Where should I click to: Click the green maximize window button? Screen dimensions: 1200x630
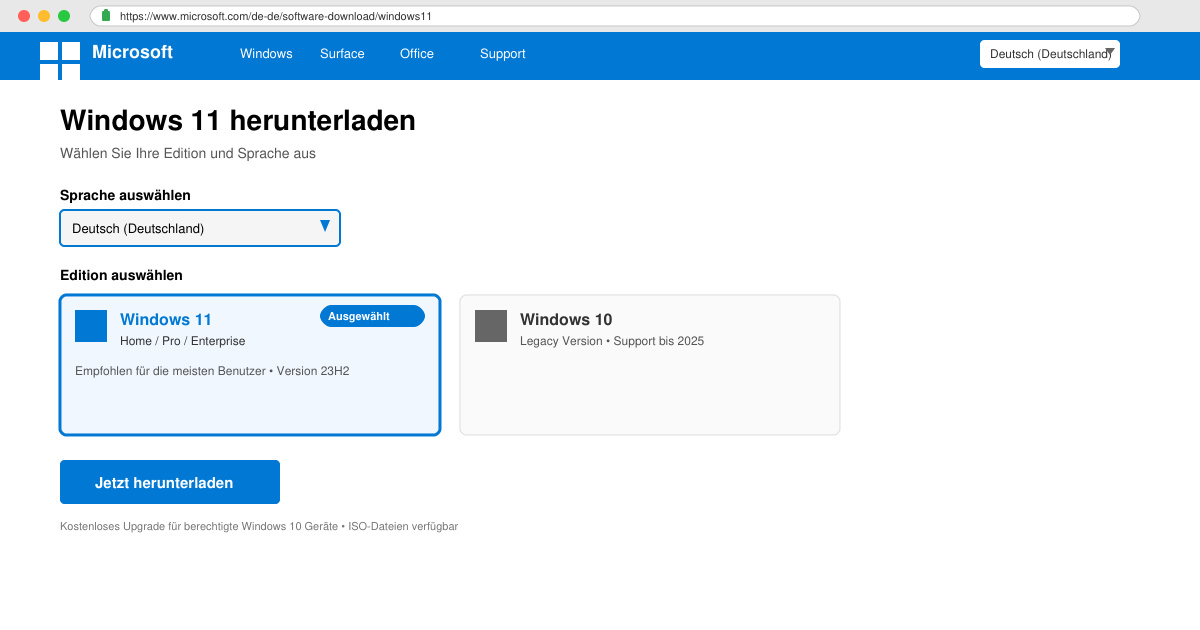coord(64,16)
